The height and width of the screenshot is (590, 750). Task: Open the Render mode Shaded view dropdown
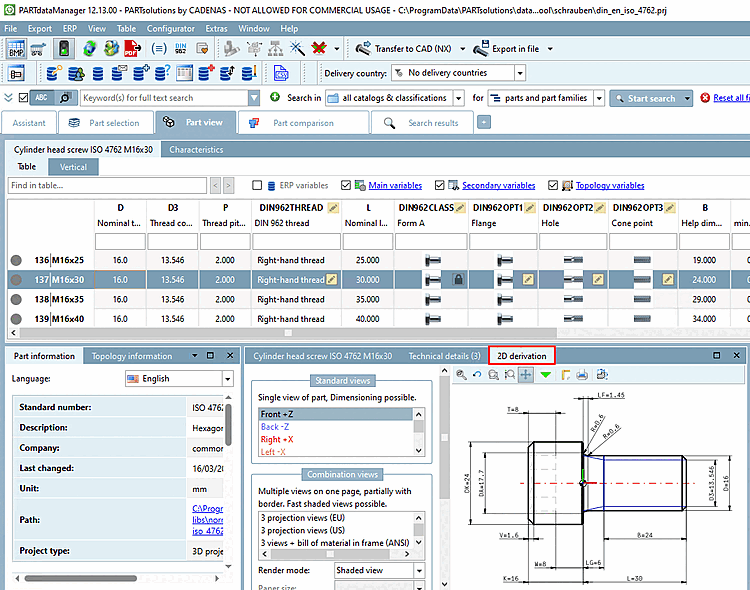coord(419,570)
